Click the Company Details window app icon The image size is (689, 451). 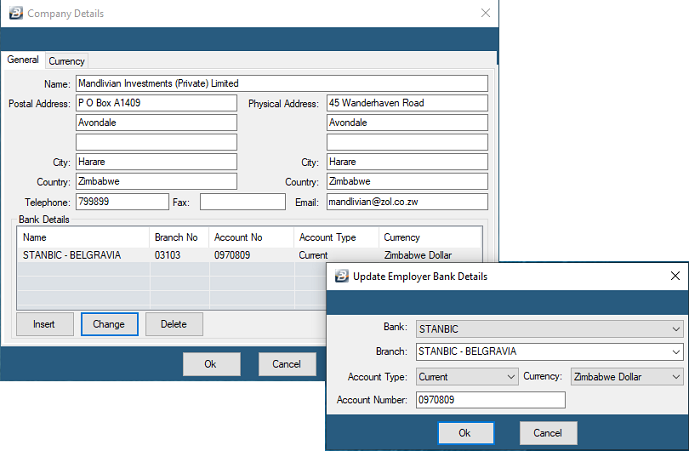[16, 13]
